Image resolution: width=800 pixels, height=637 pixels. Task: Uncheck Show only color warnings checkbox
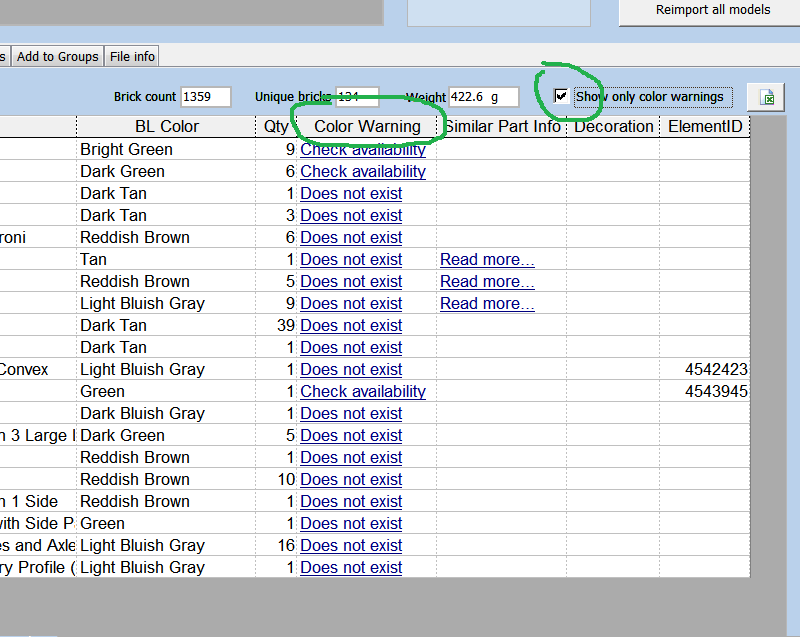561,96
